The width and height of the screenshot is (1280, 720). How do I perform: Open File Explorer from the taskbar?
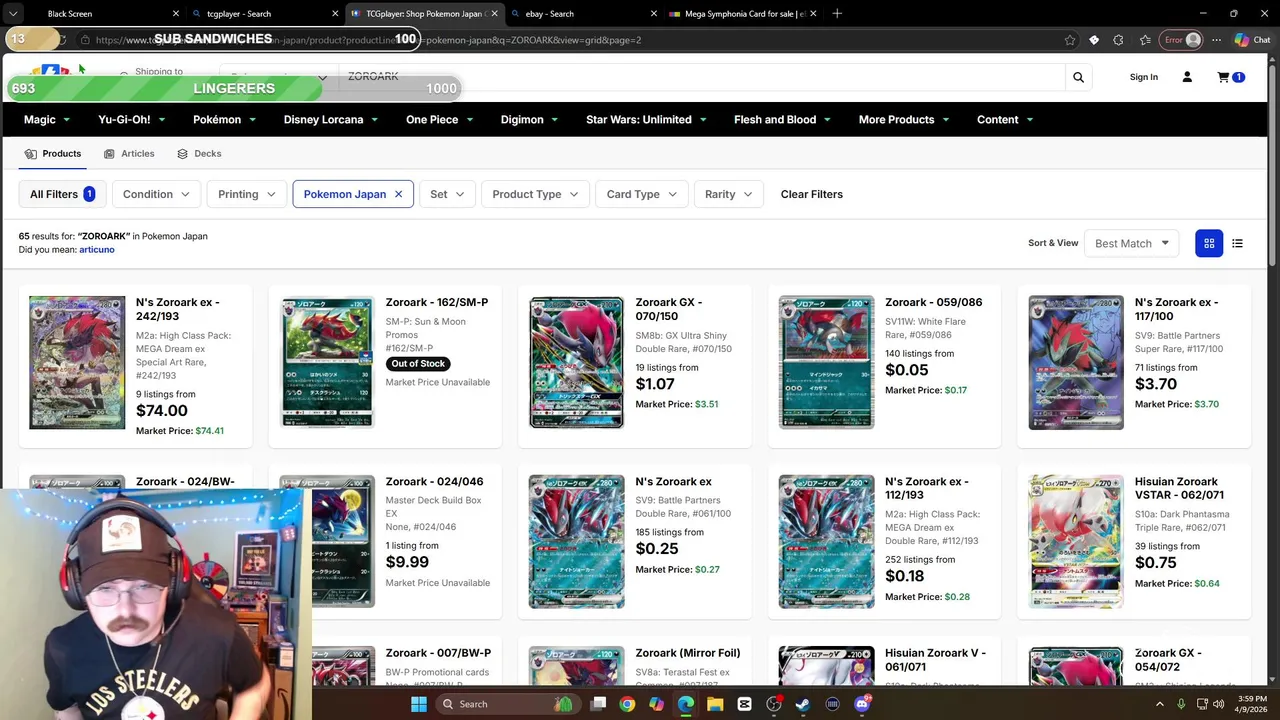pyautogui.click(x=715, y=704)
